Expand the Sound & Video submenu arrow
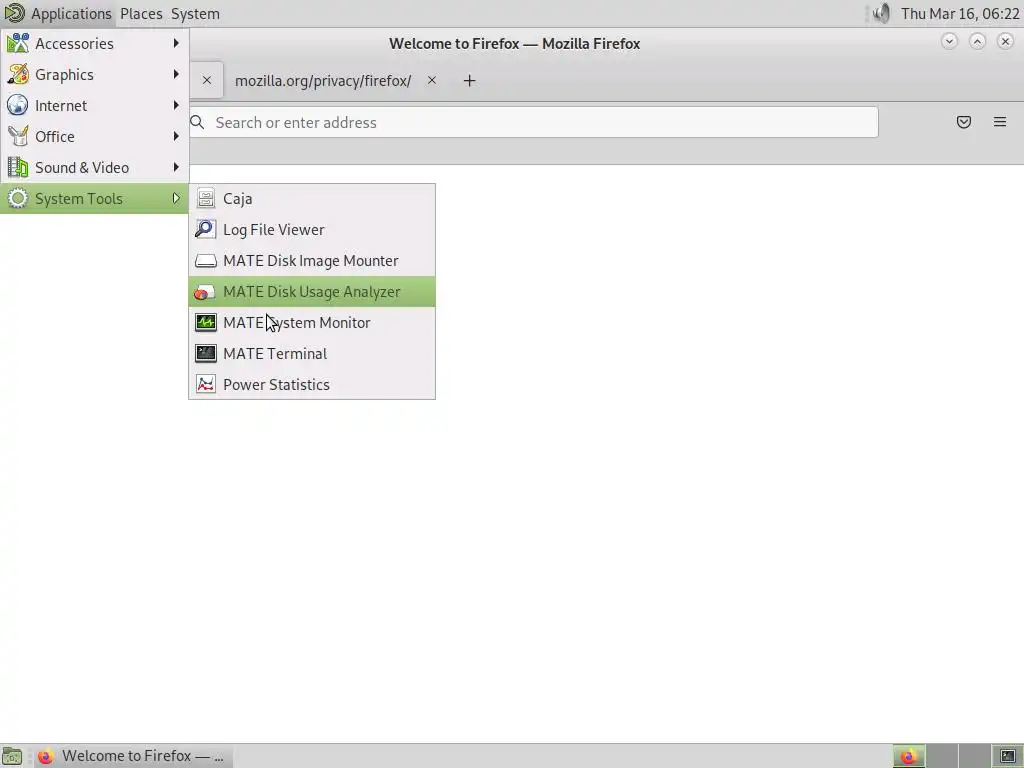 [x=176, y=167]
